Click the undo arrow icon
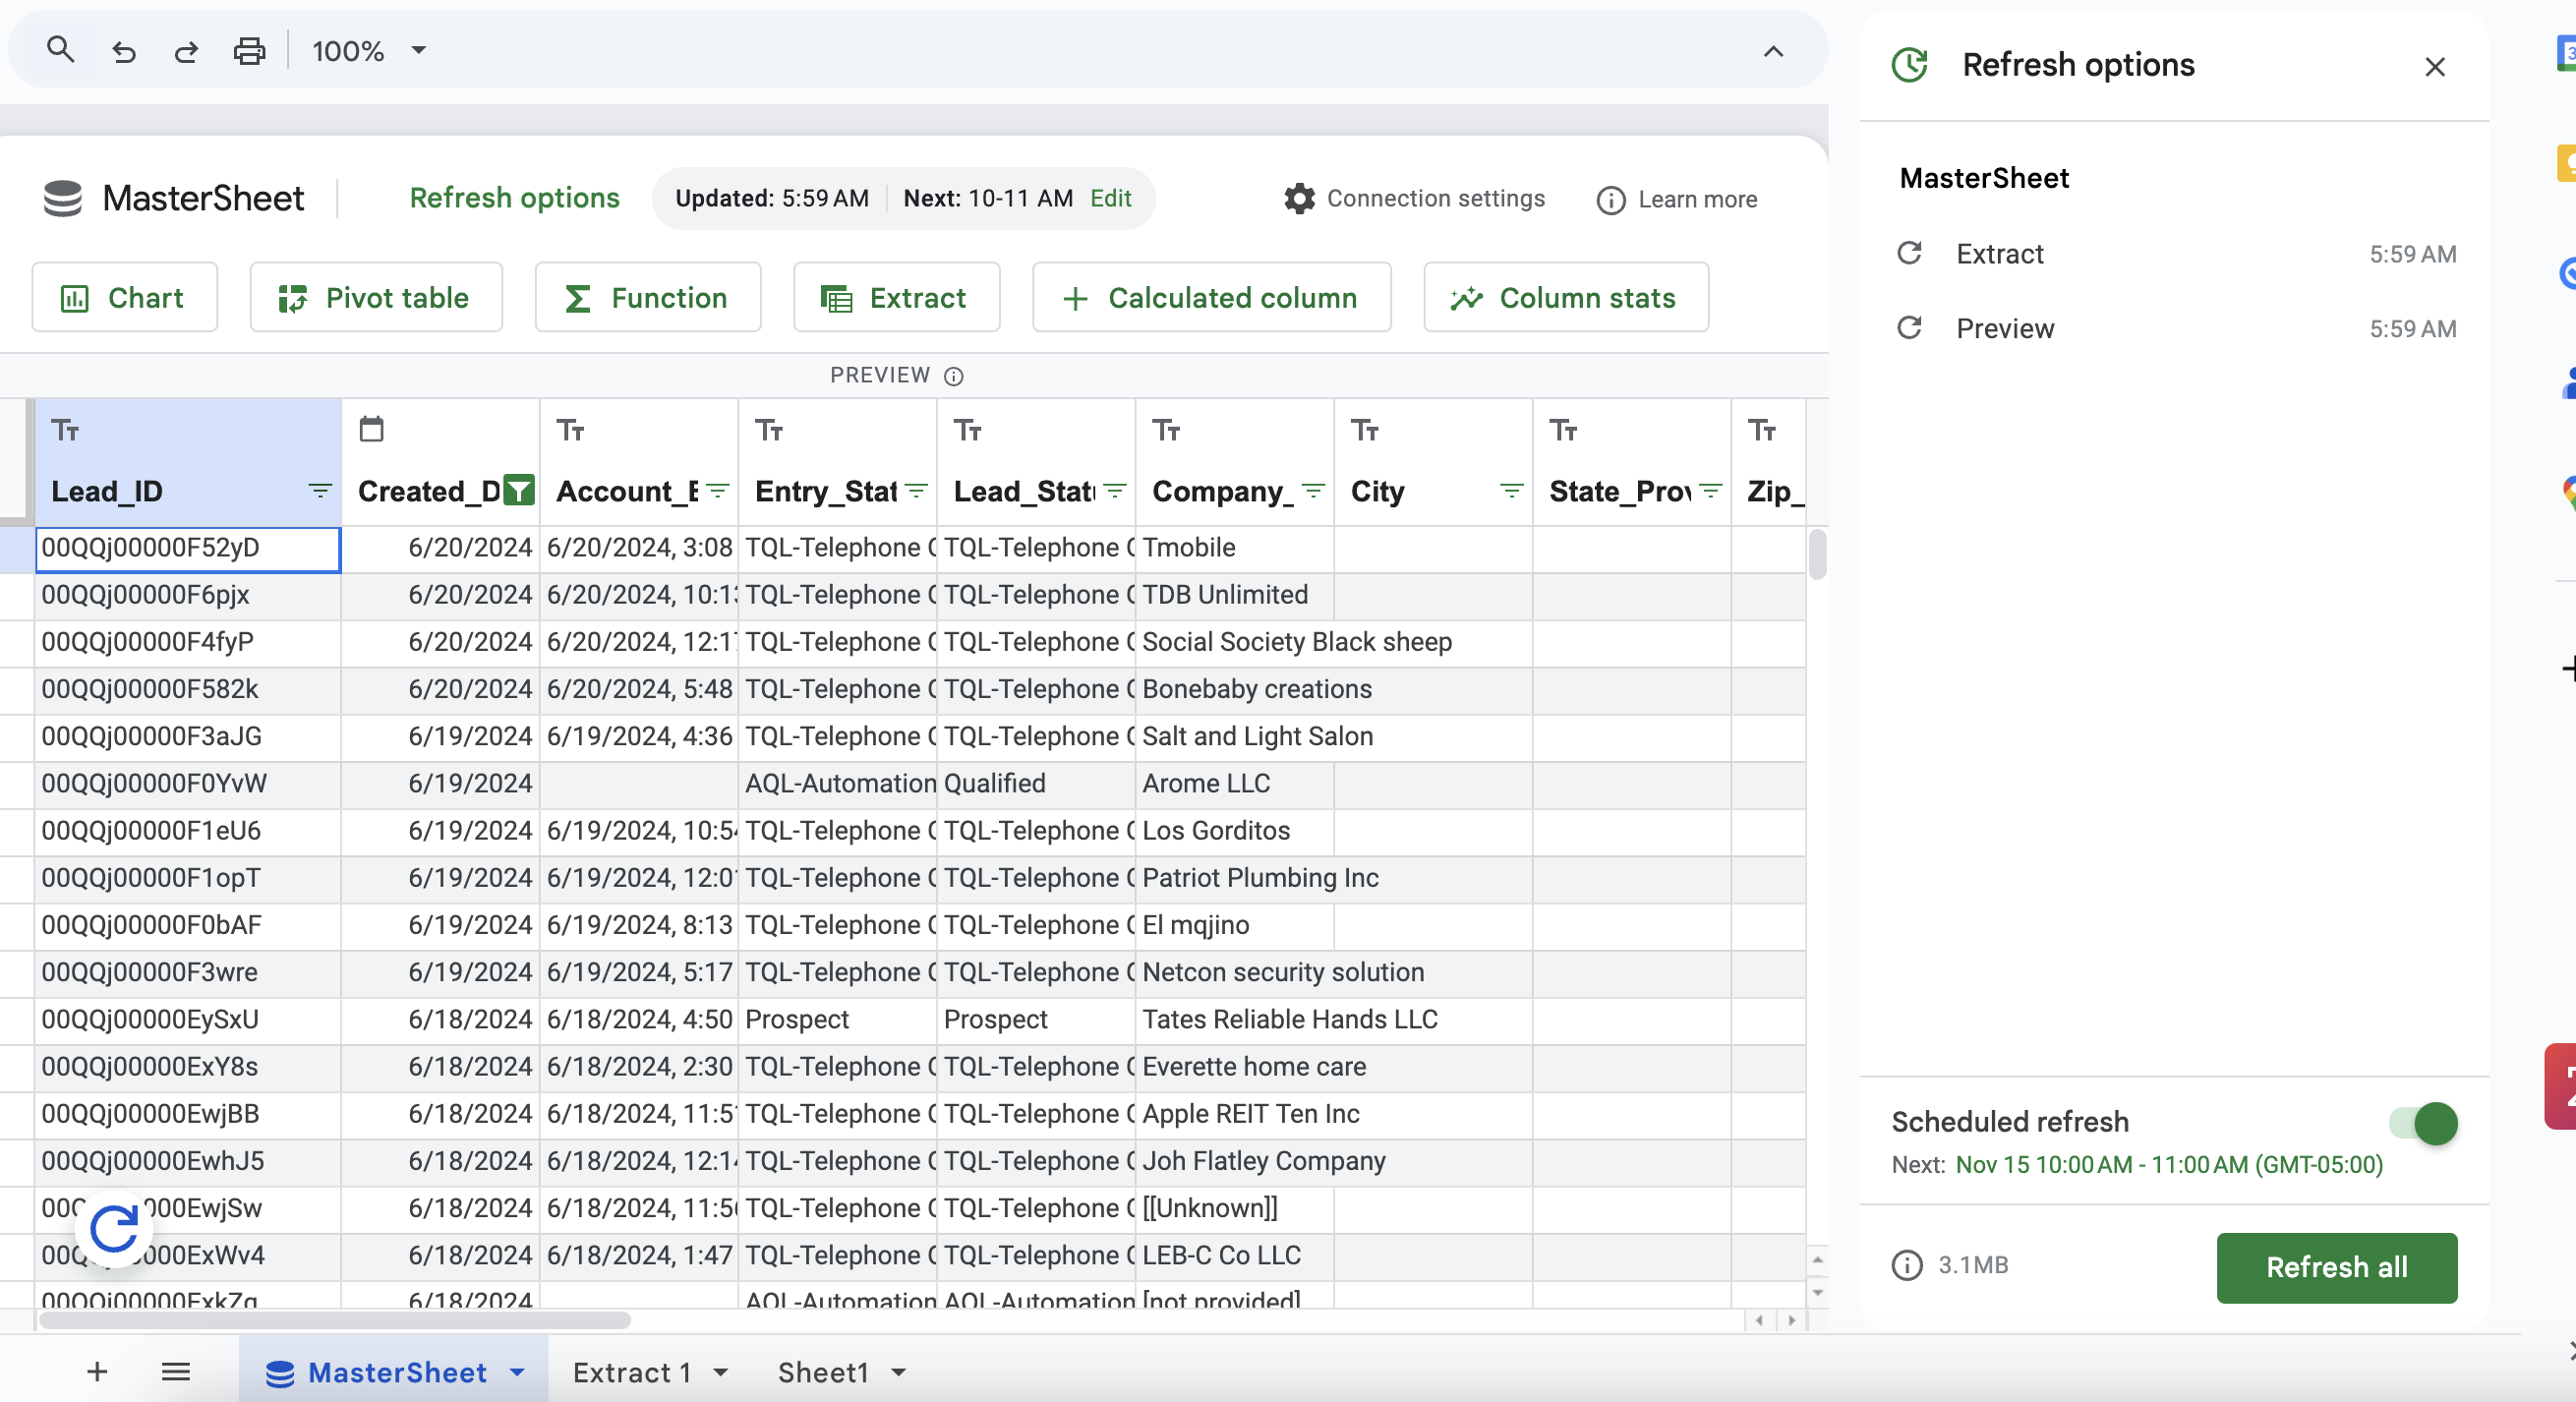 [124, 51]
